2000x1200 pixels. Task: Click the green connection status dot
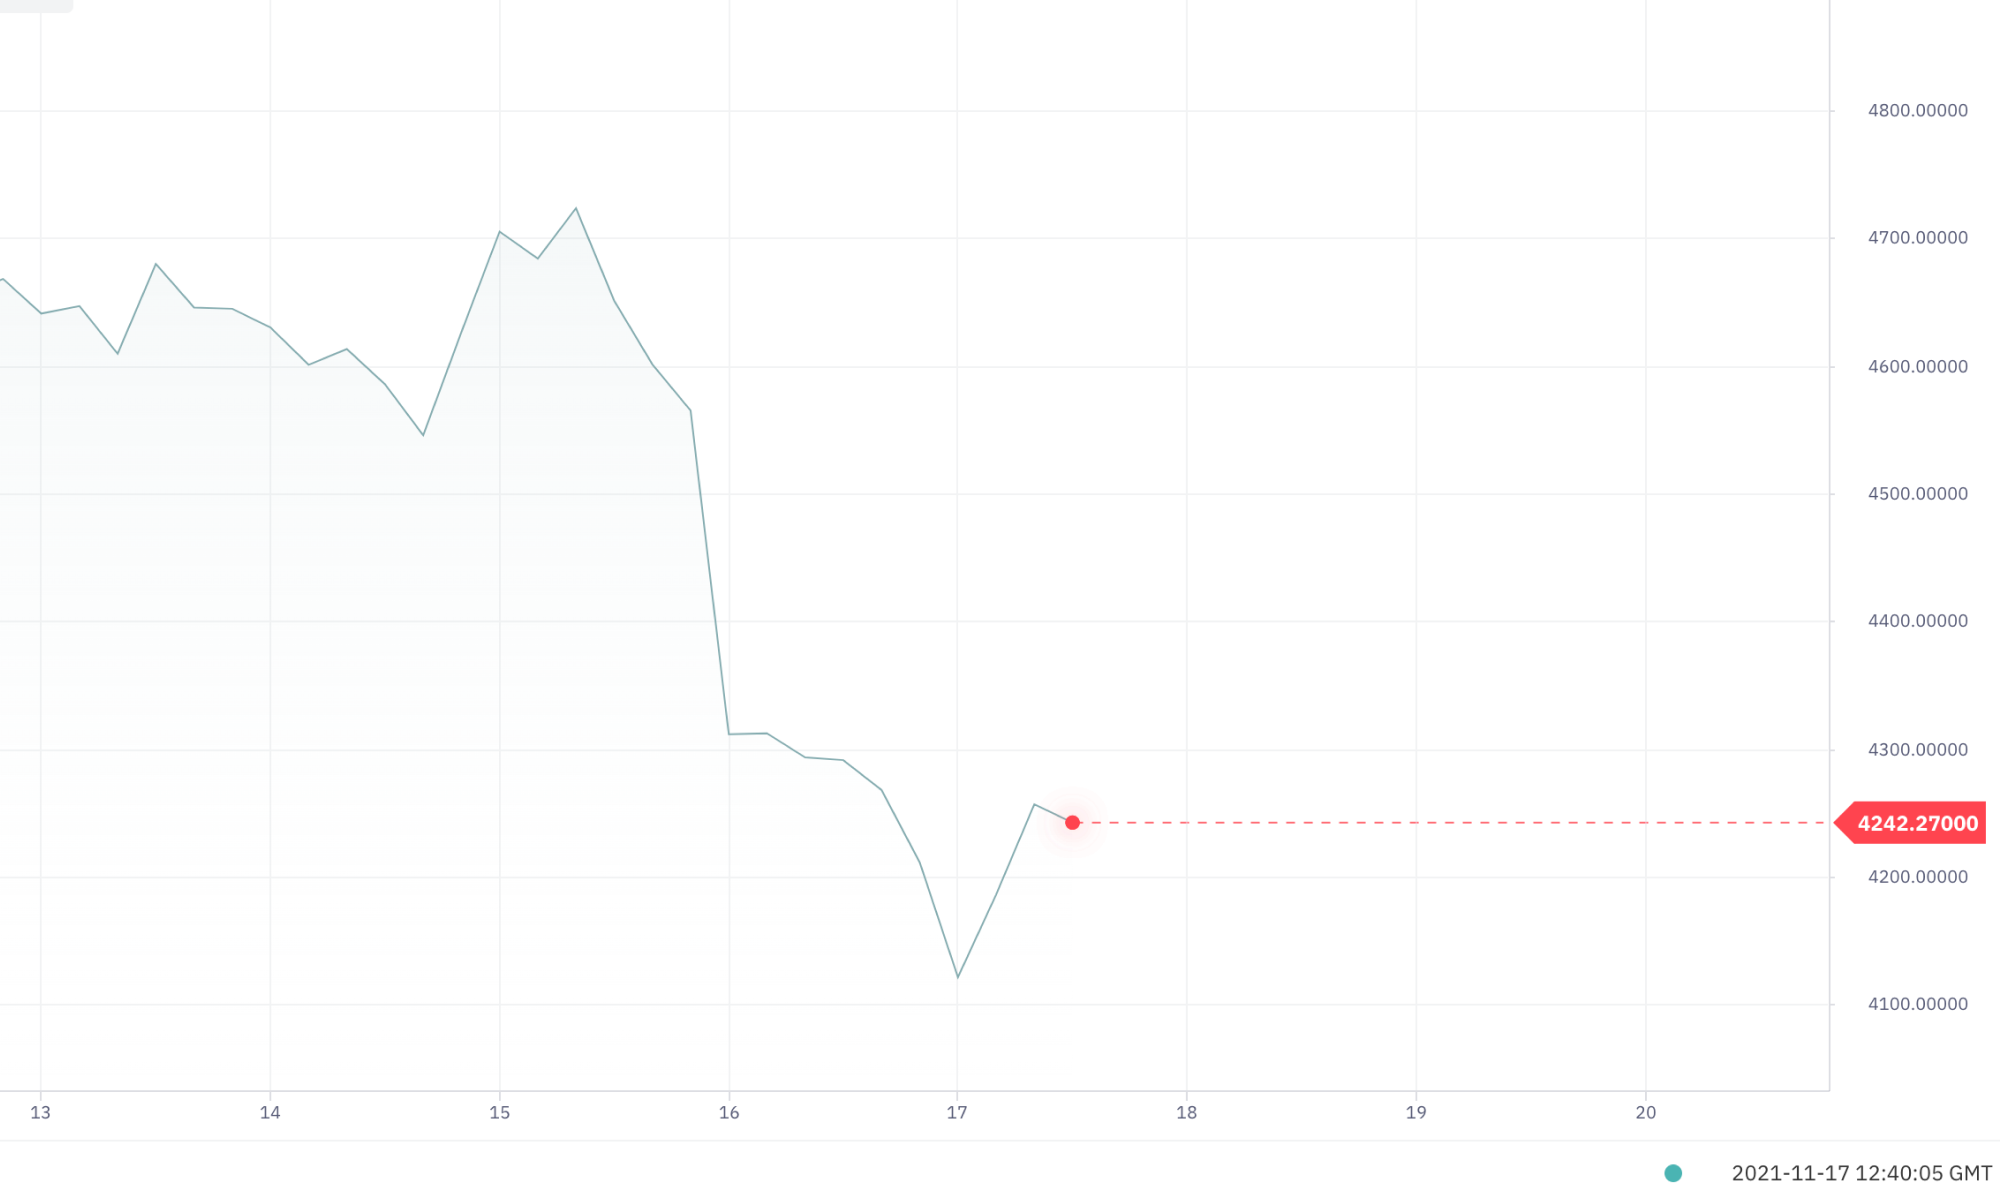click(x=1673, y=1173)
